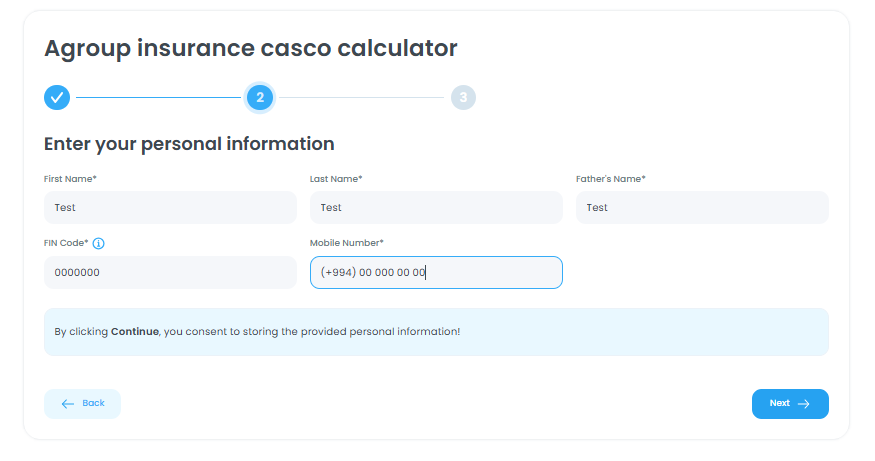
Task: Jump to step 3 circle indicator
Action: (x=463, y=97)
